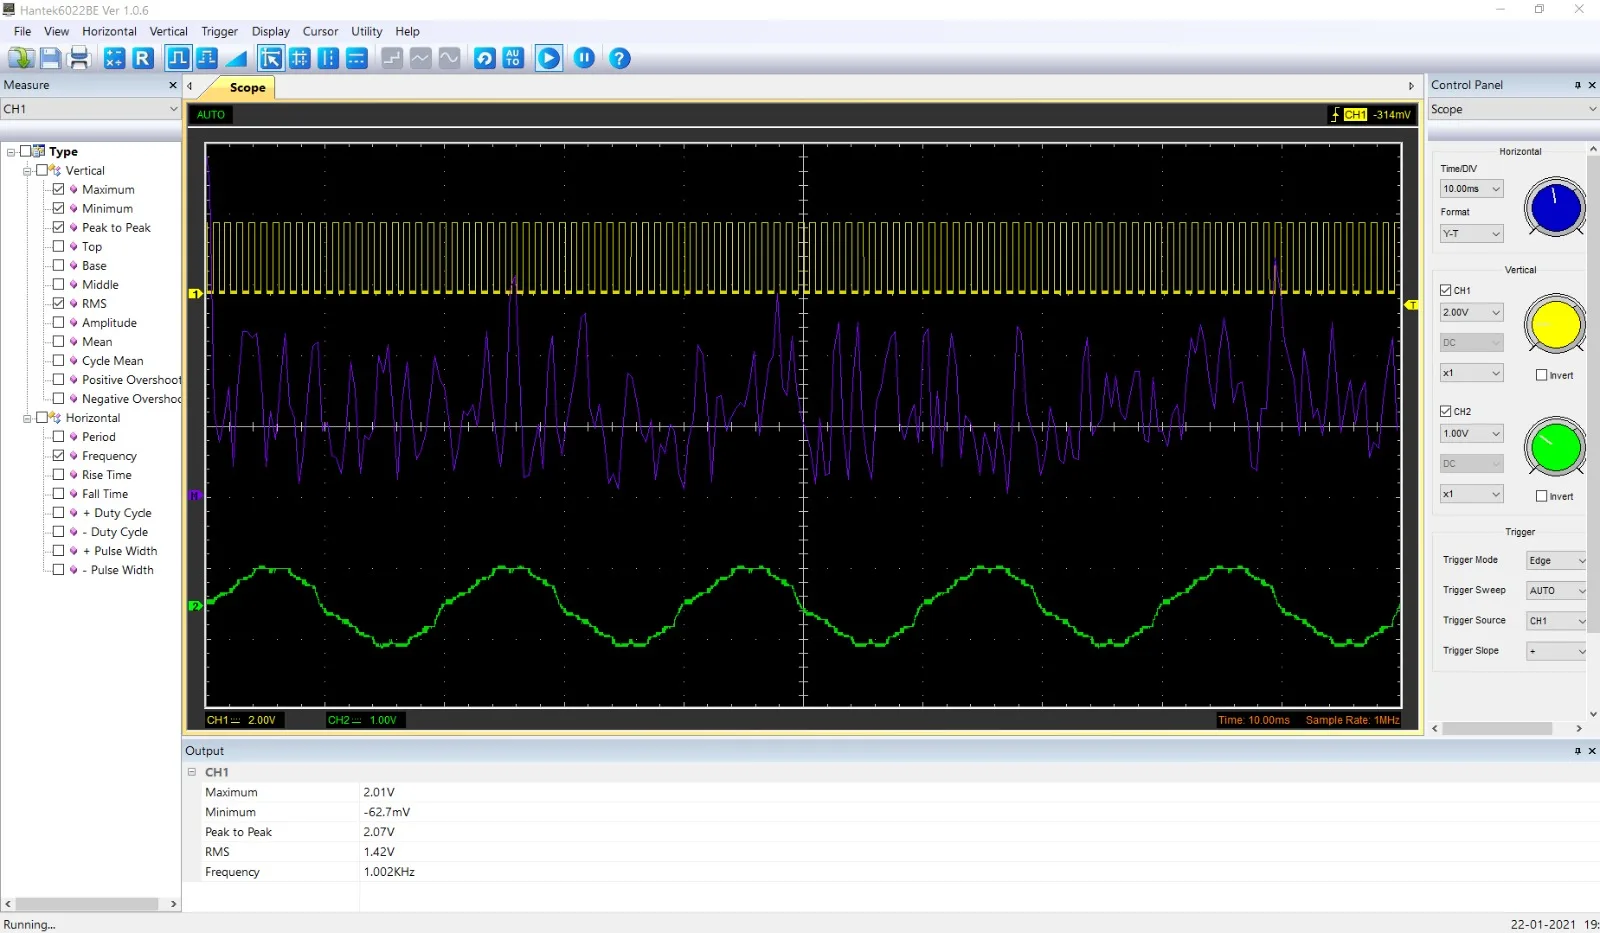1600x933 pixels.
Task: Open the math operations (+−×÷) tool
Action: pos(114,58)
